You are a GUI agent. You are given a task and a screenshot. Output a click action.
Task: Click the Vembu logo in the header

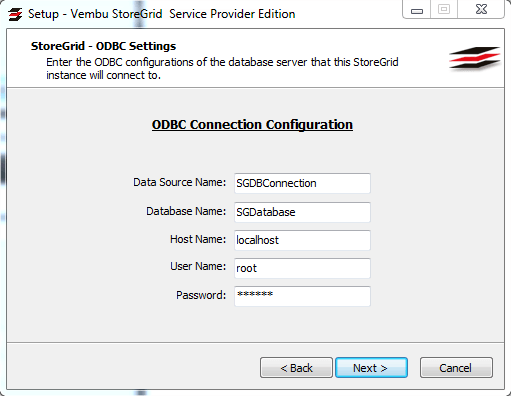(x=475, y=58)
